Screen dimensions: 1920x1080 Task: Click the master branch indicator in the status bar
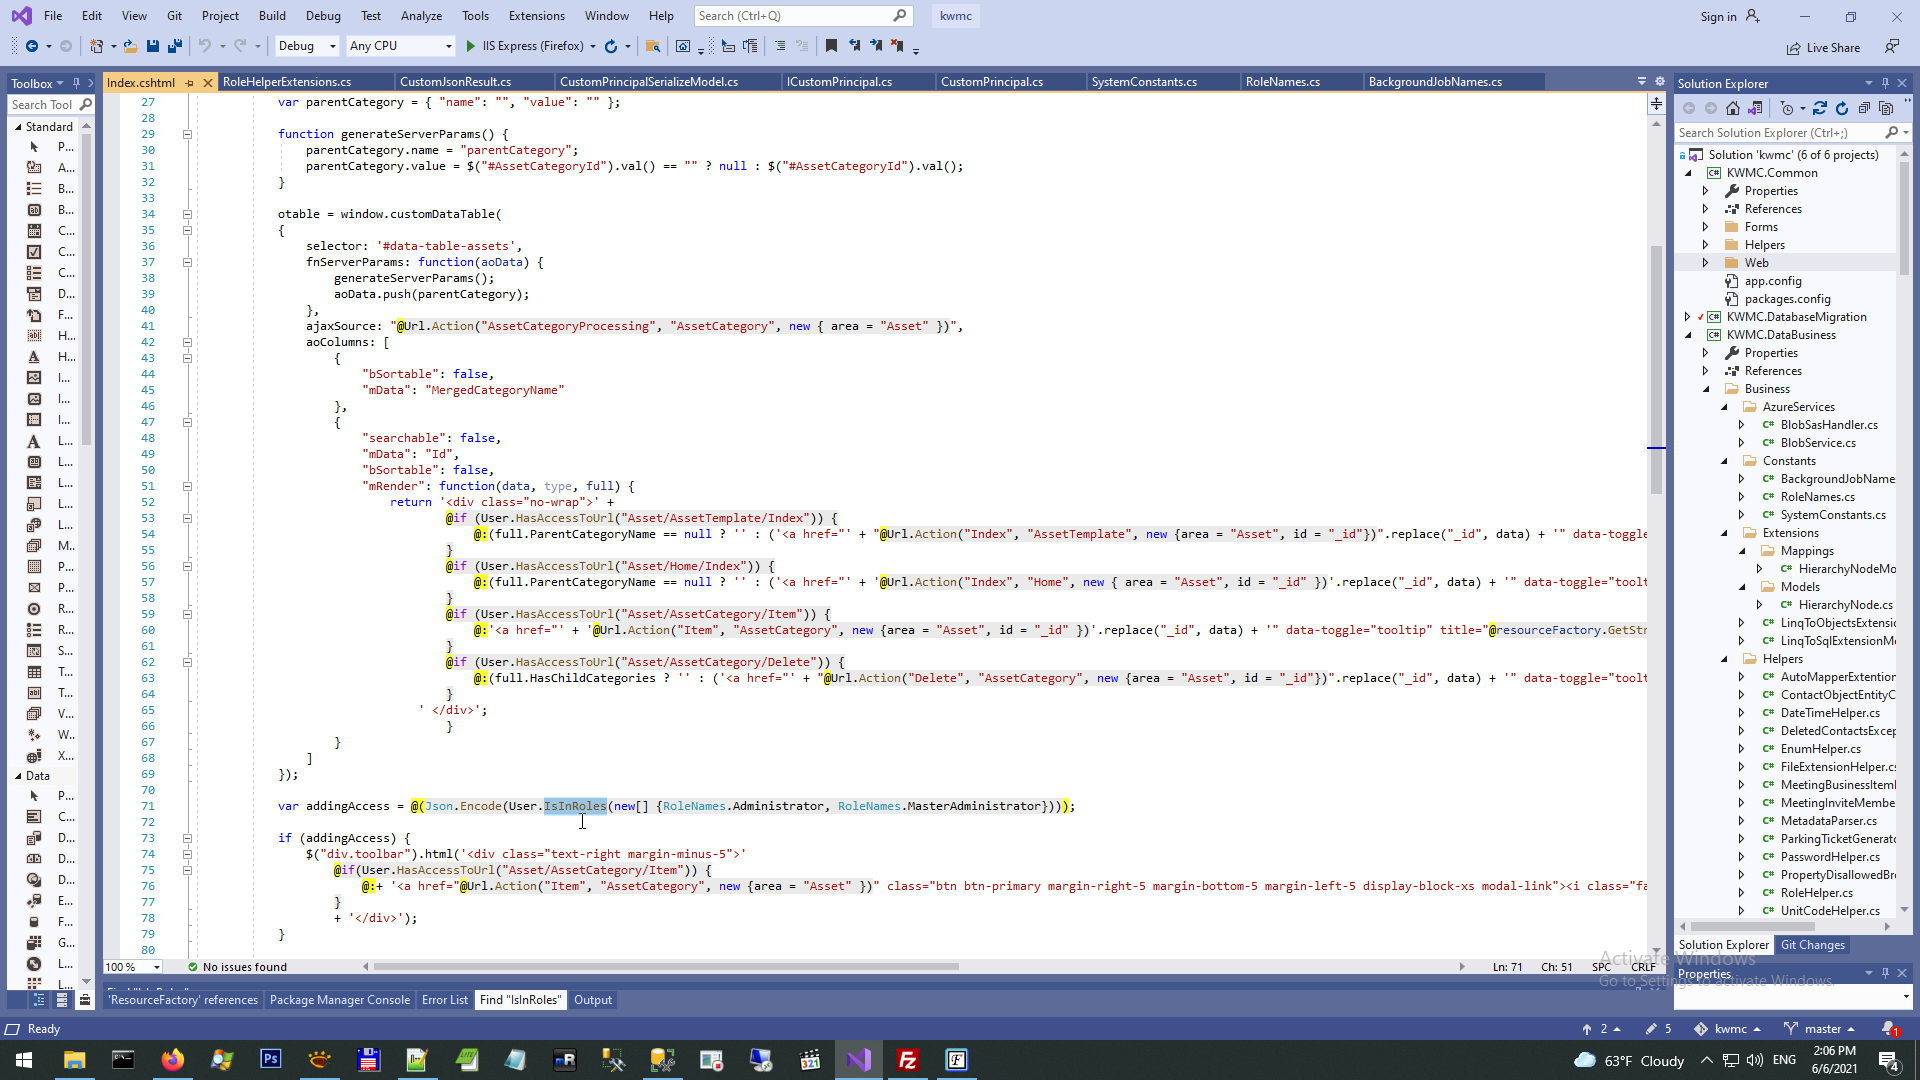click(1822, 1029)
